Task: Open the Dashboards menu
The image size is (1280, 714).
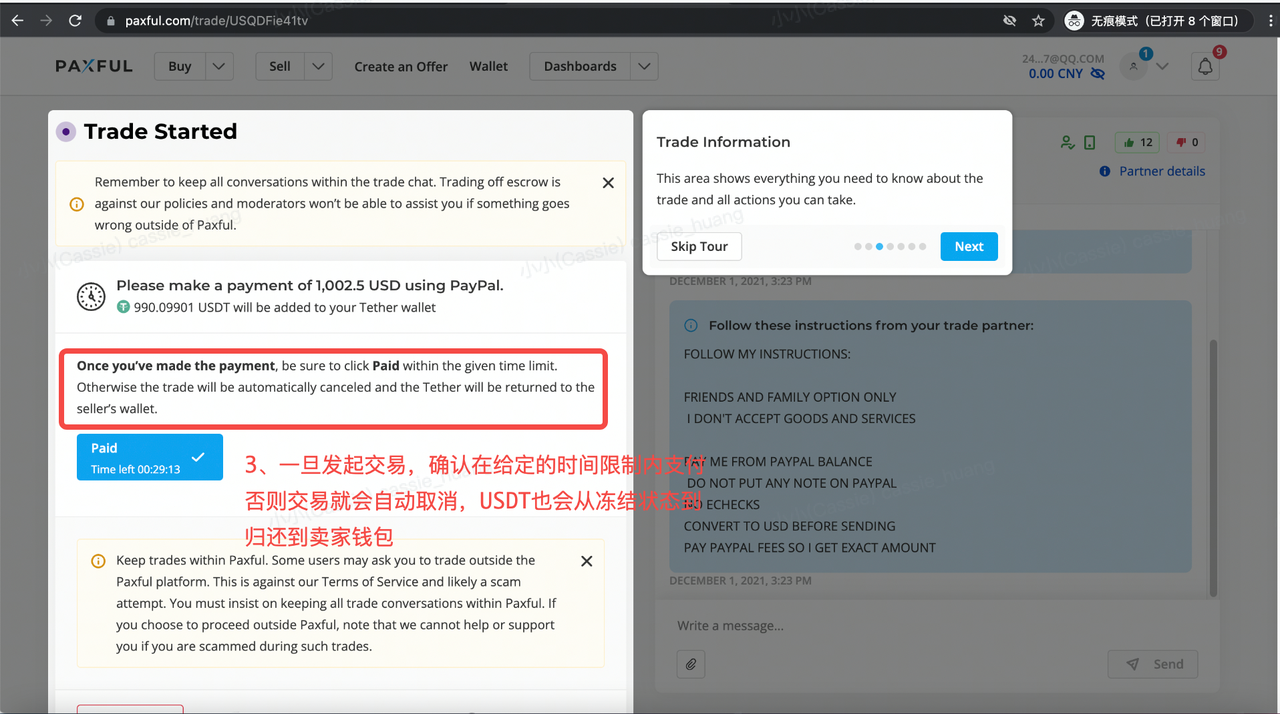Action: click(580, 66)
